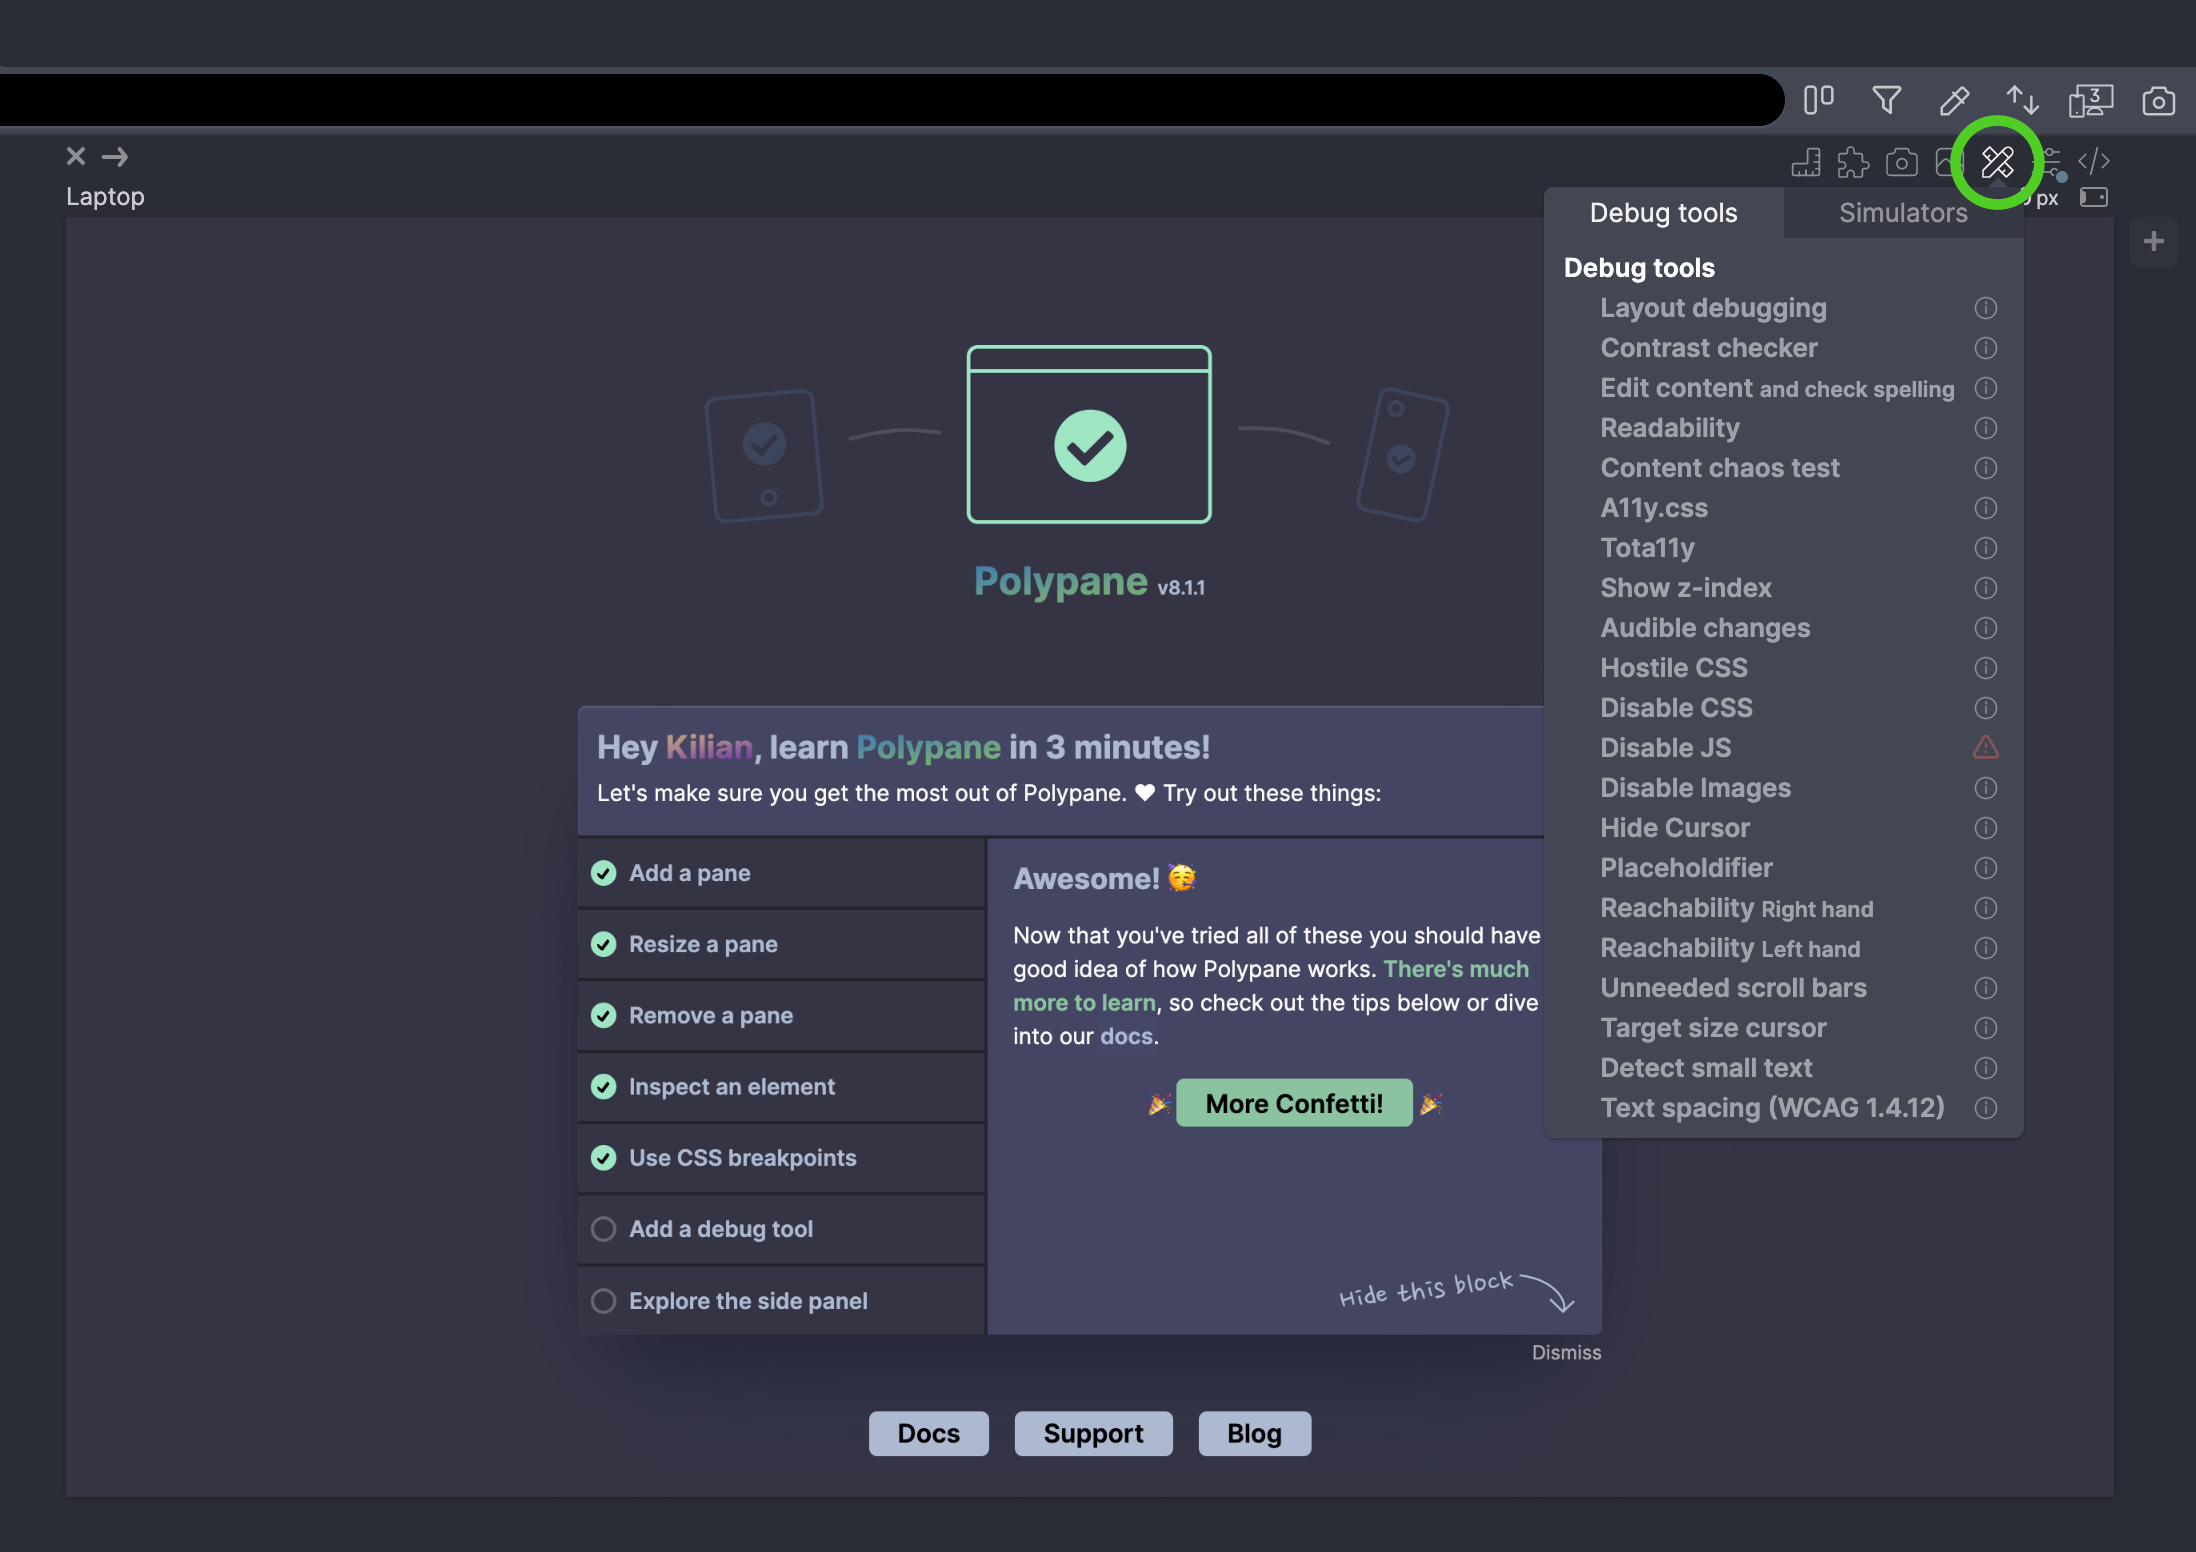2196x1552 pixels.
Task: Open the pane settings sliders icon
Action: coord(2051,162)
